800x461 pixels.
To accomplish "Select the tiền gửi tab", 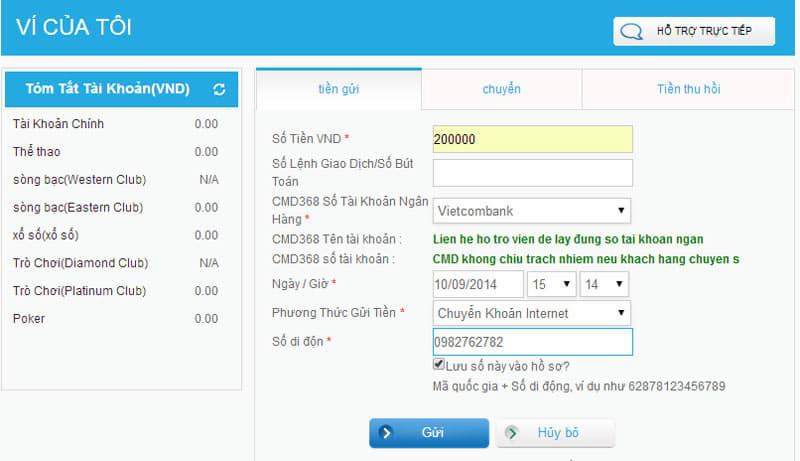I will (338, 89).
